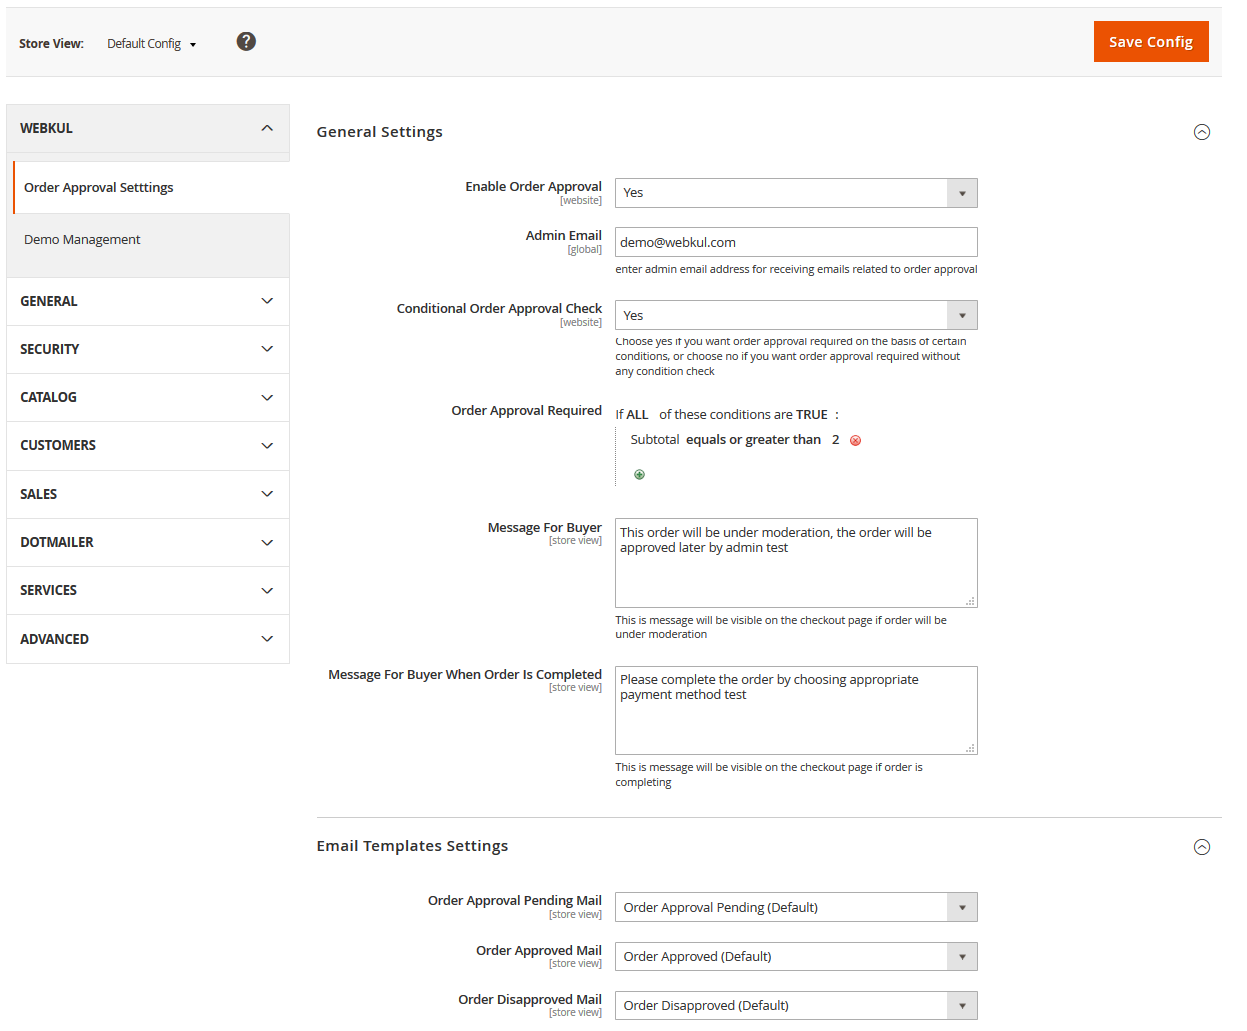
Task: Collapse the General Settings section
Action: tap(1201, 132)
